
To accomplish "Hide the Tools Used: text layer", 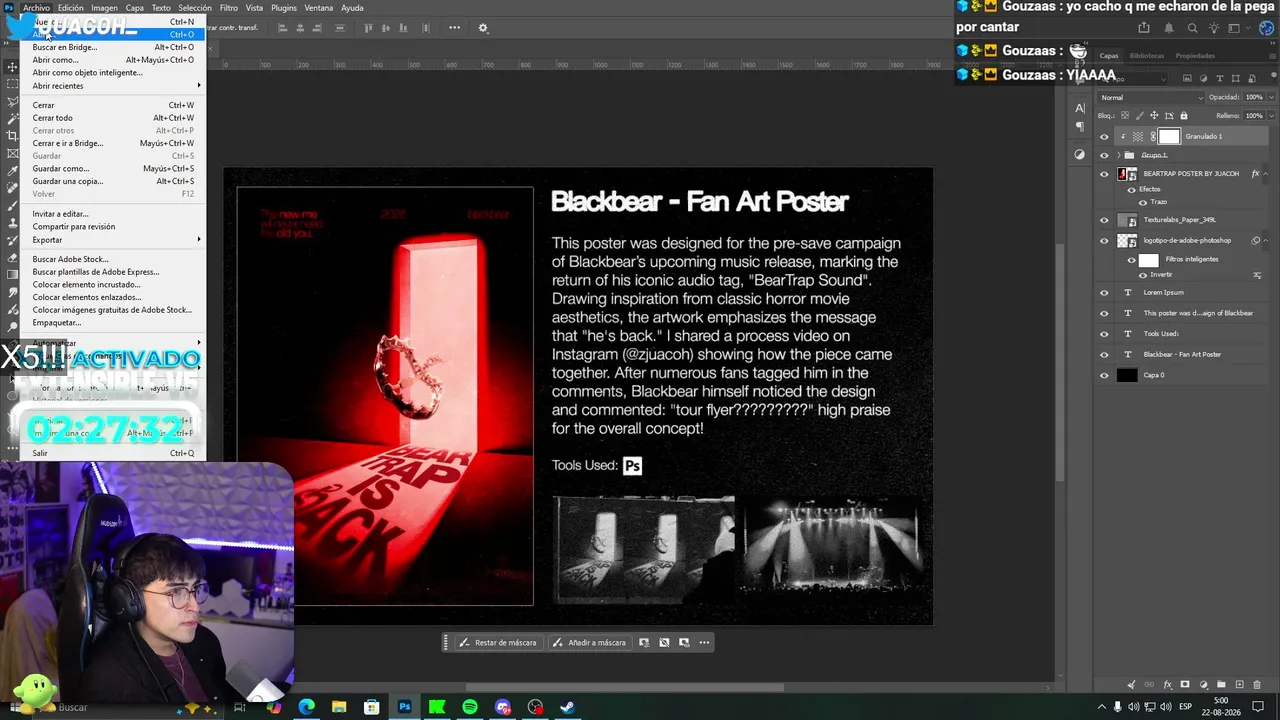I will (x=1104, y=334).
